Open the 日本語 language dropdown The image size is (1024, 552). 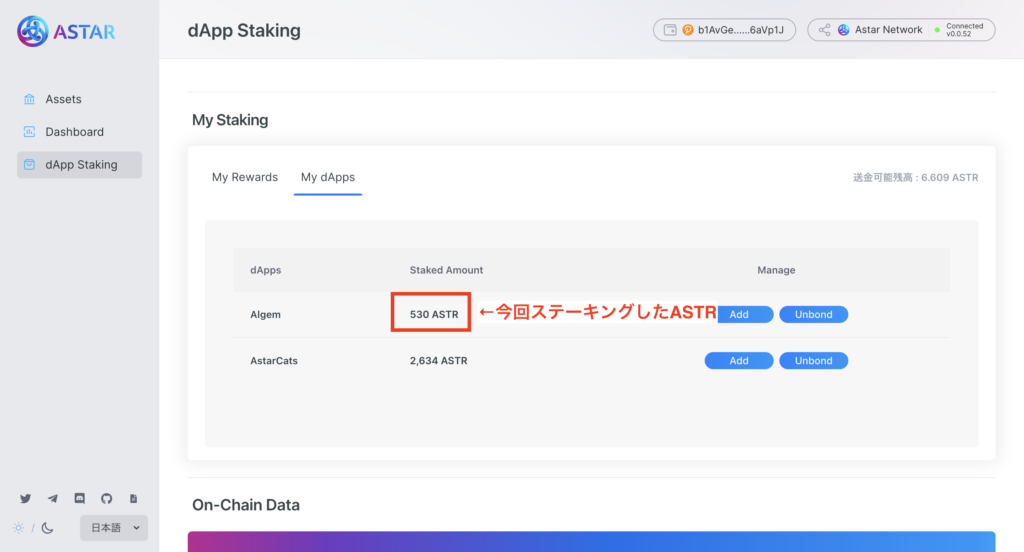pos(114,528)
